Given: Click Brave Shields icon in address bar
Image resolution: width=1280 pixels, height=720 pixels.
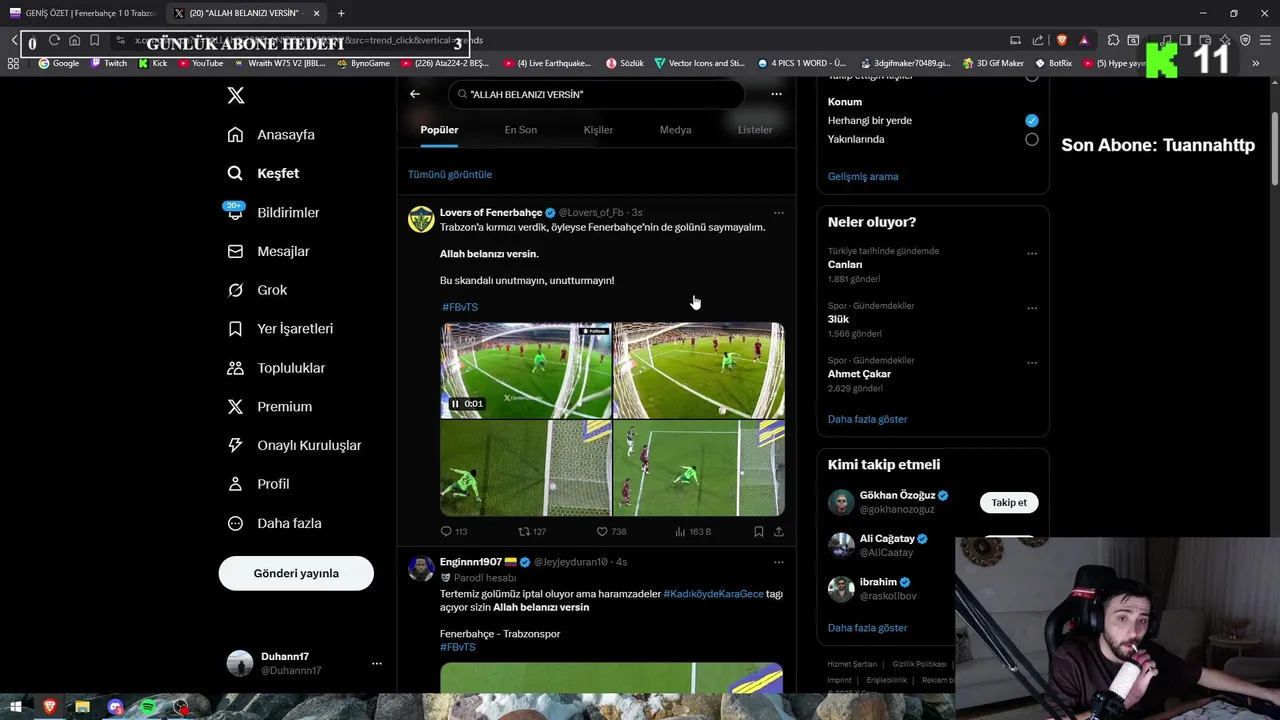Looking at the screenshot, I should point(1062,41).
